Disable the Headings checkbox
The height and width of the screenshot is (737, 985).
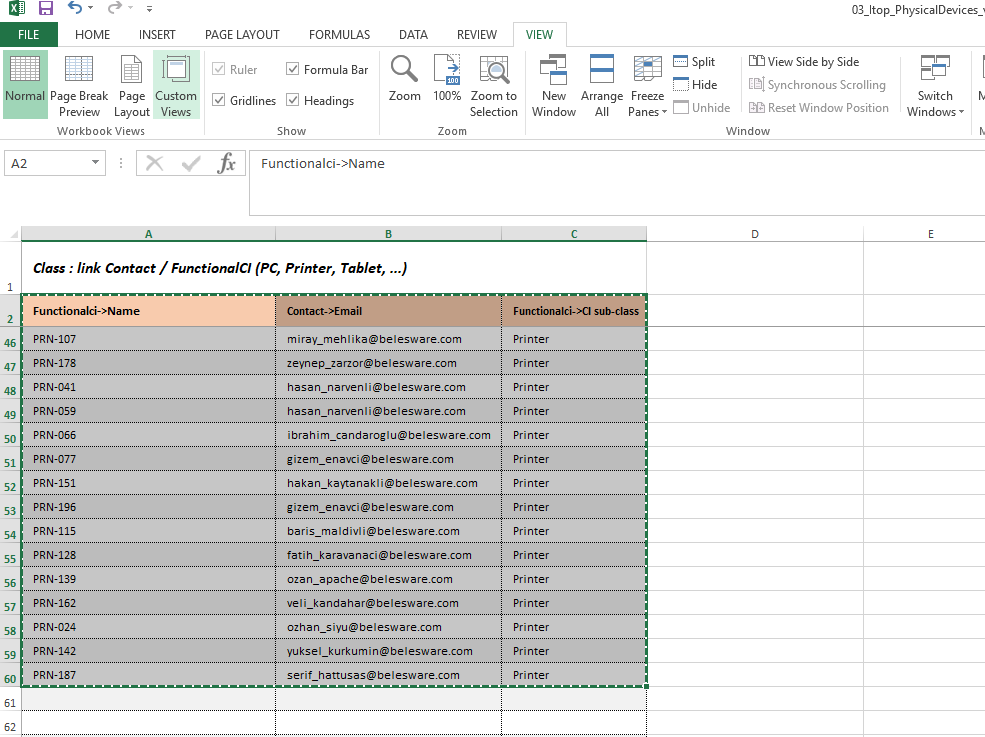293,101
